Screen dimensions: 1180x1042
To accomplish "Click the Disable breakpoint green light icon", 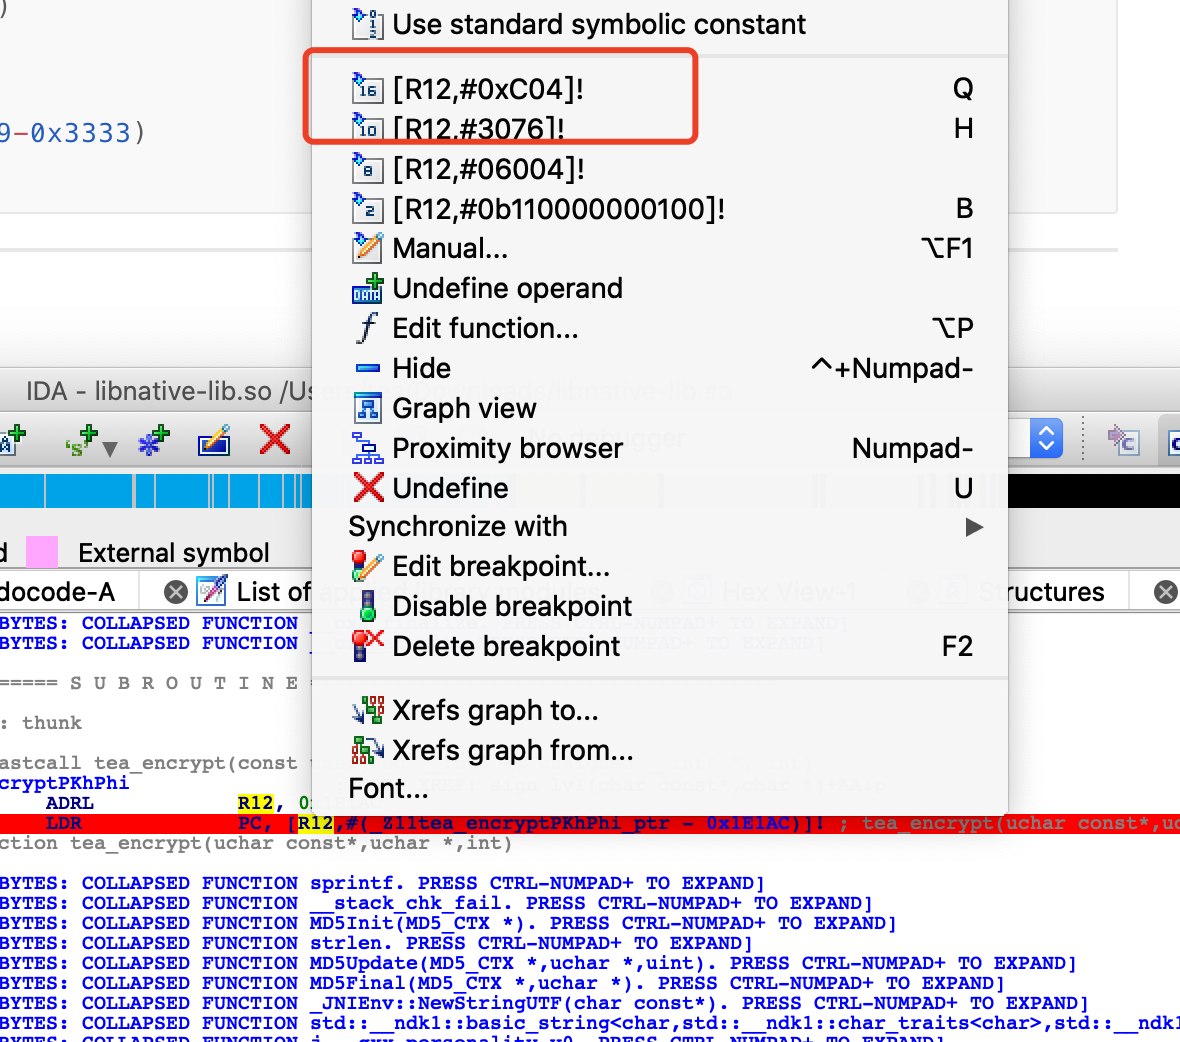I will tap(368, 606).
